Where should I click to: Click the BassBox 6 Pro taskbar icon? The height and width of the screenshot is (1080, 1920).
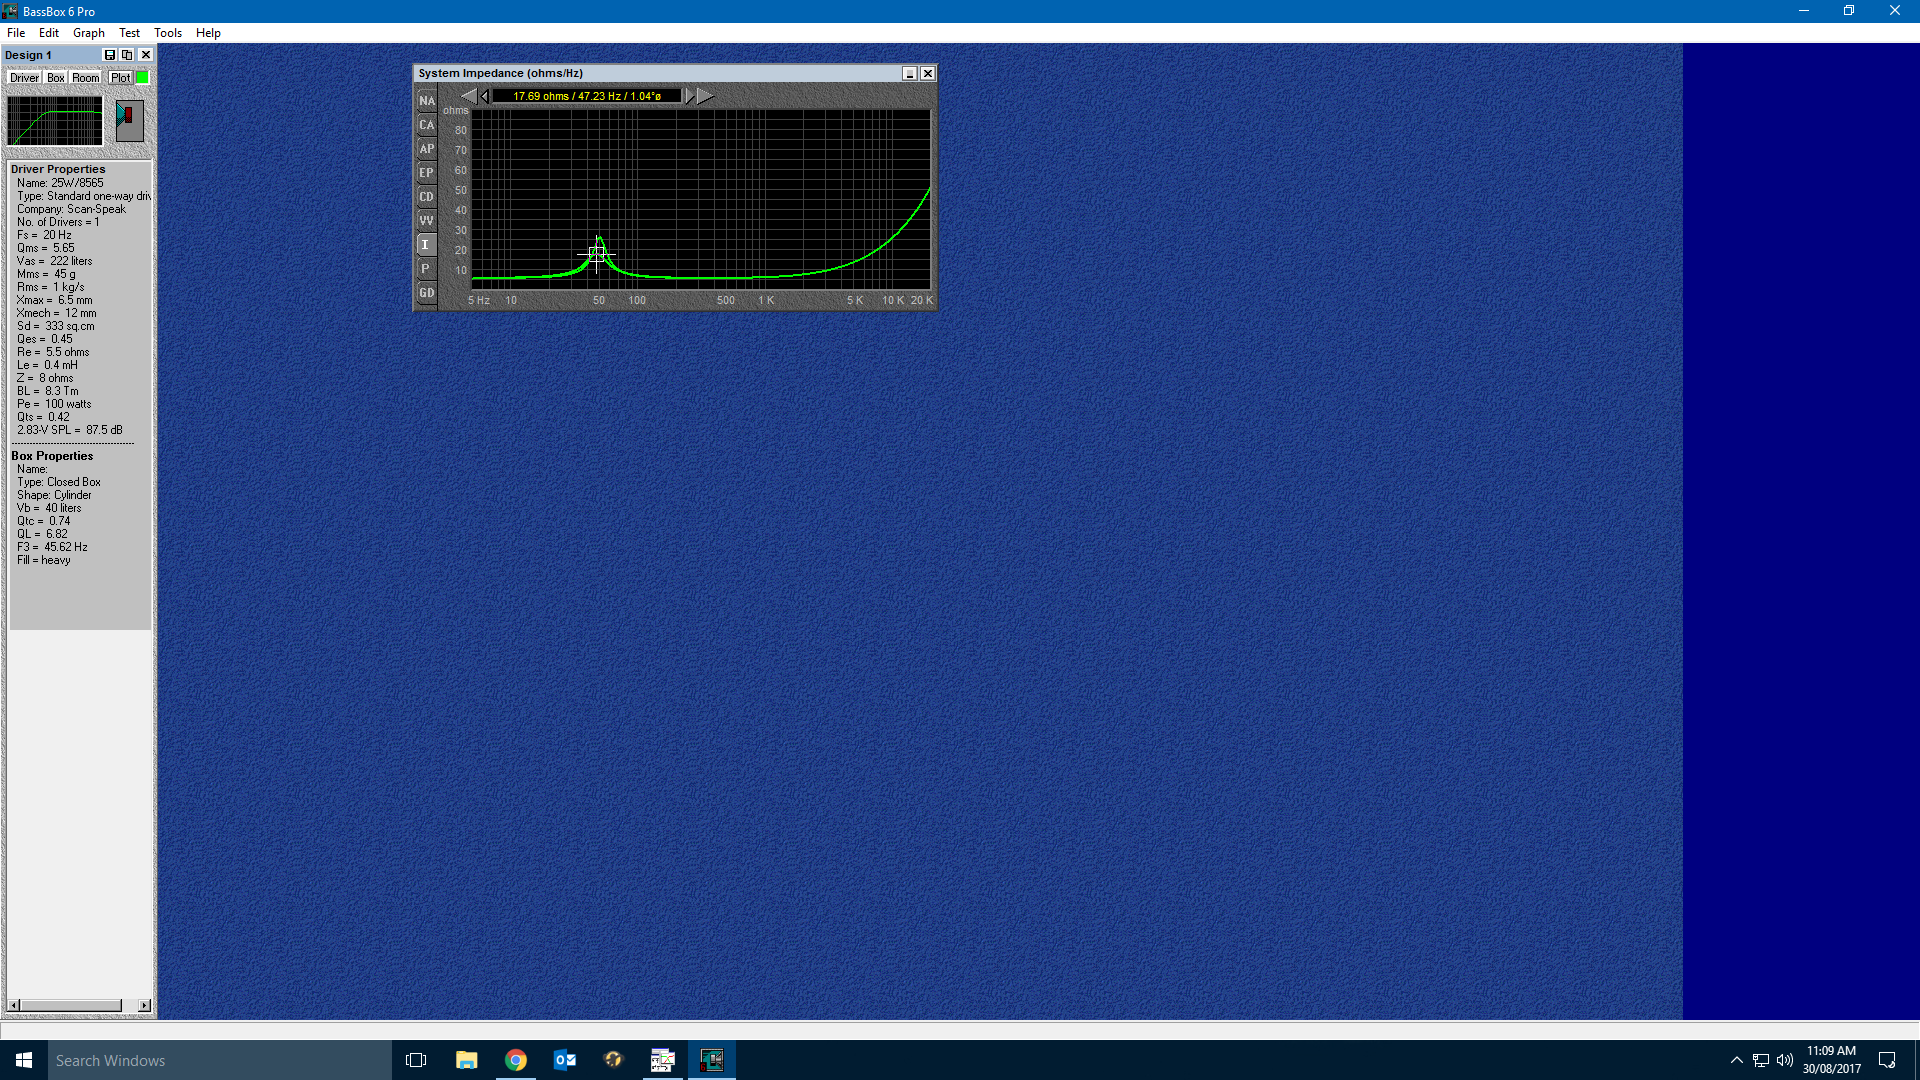click(712, 1060)
